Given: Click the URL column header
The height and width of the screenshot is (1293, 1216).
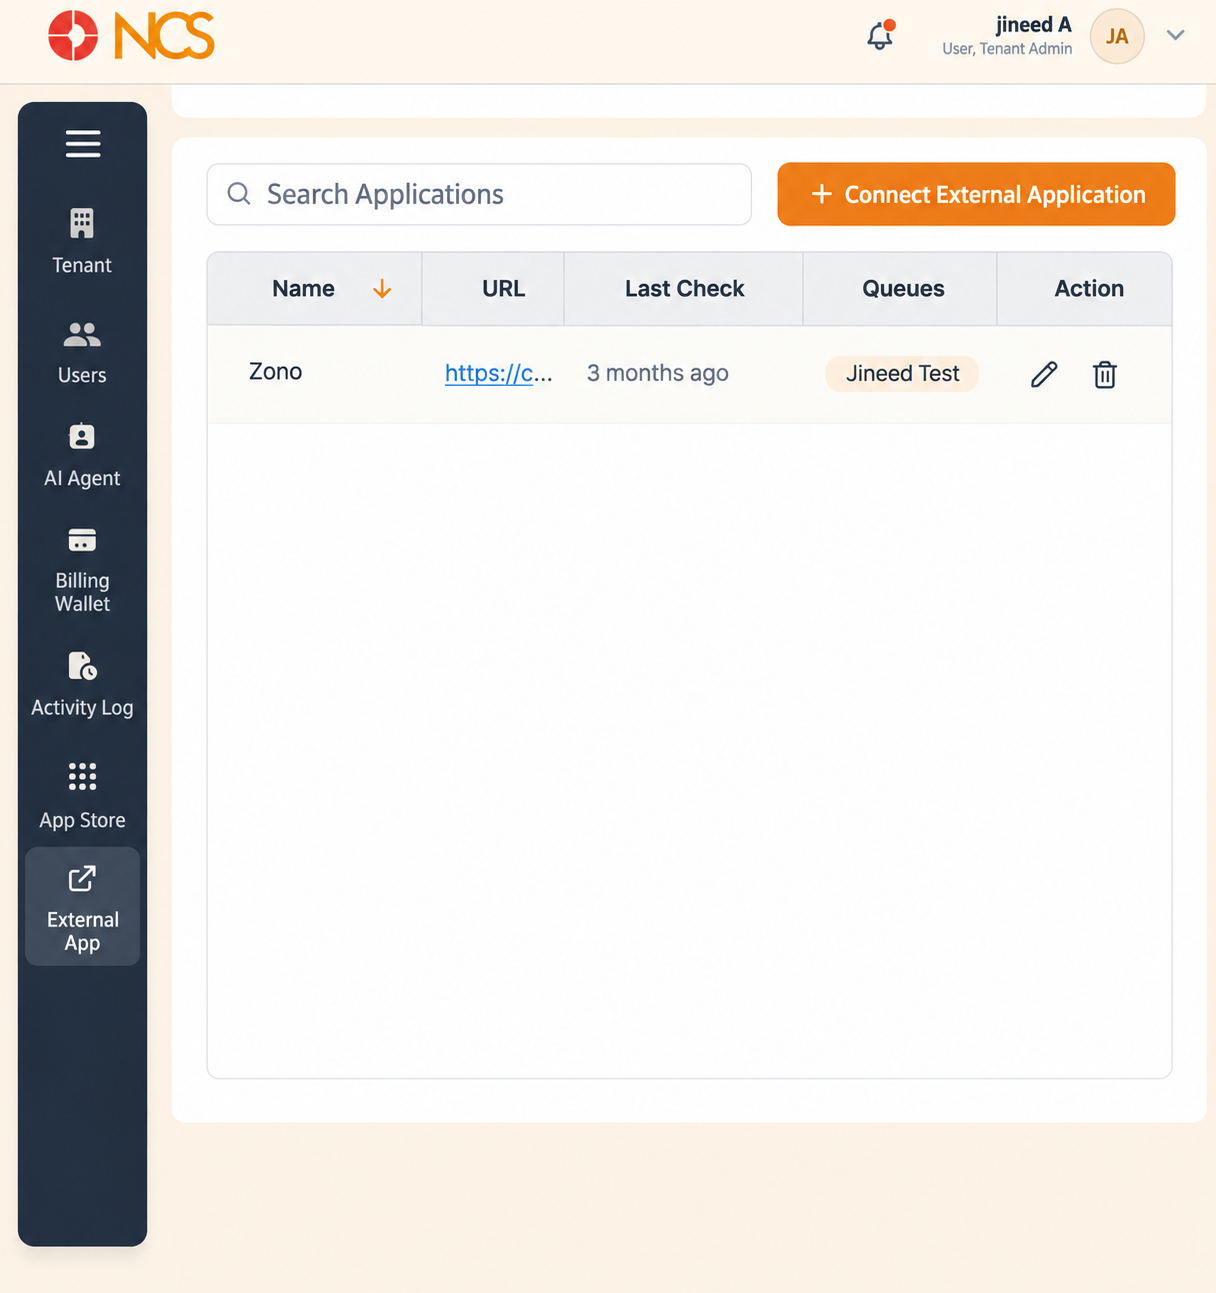Looking at the screenshot, I should coord(493,289).
